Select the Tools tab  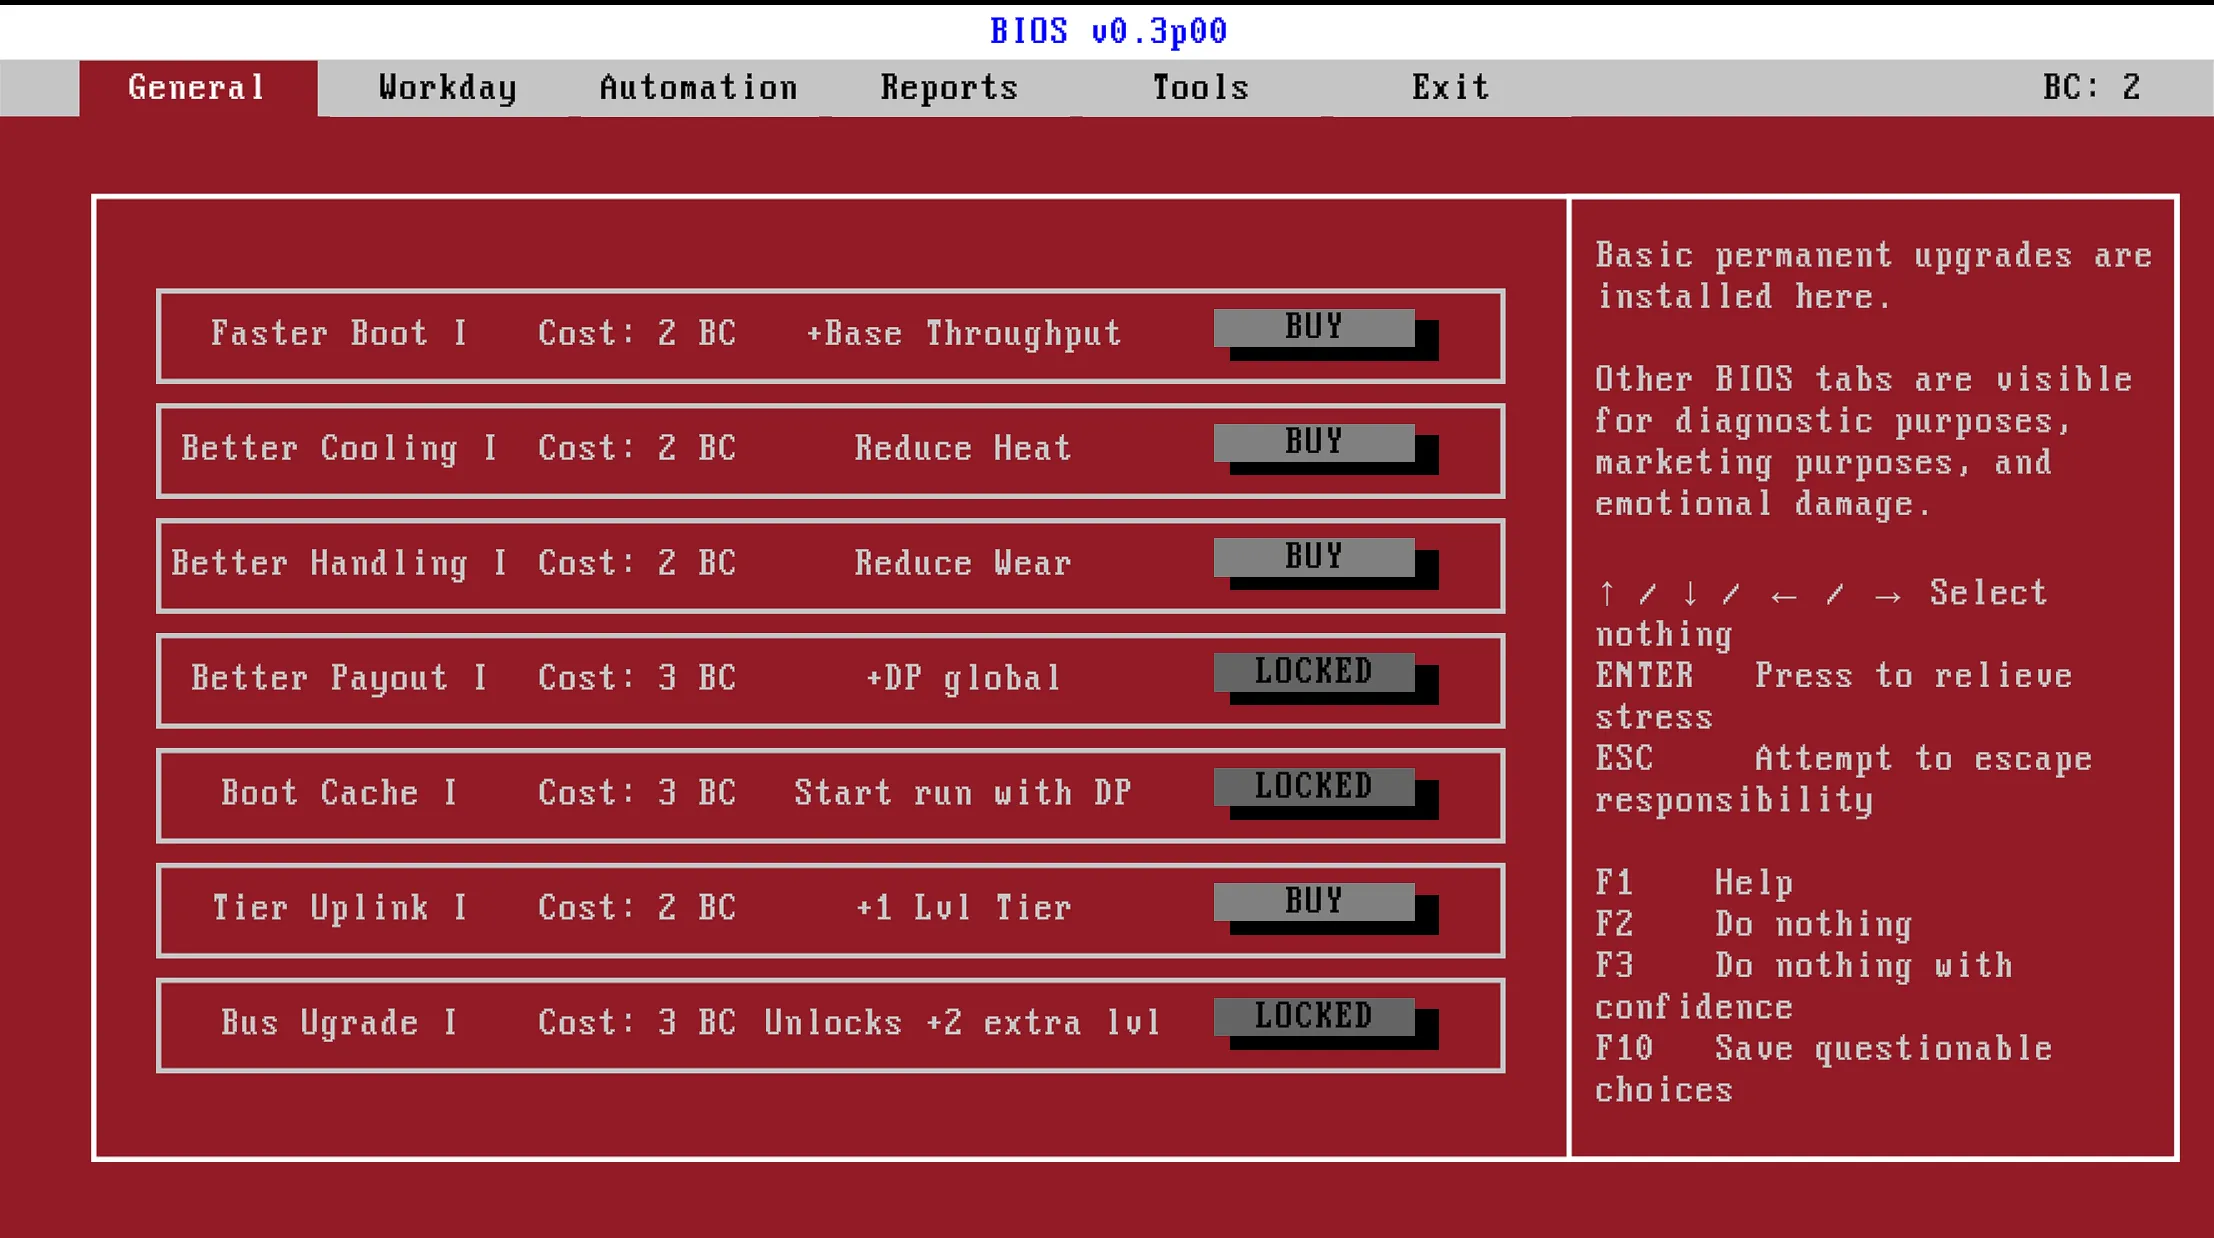pyautogui.click(x=1201, y=88)
